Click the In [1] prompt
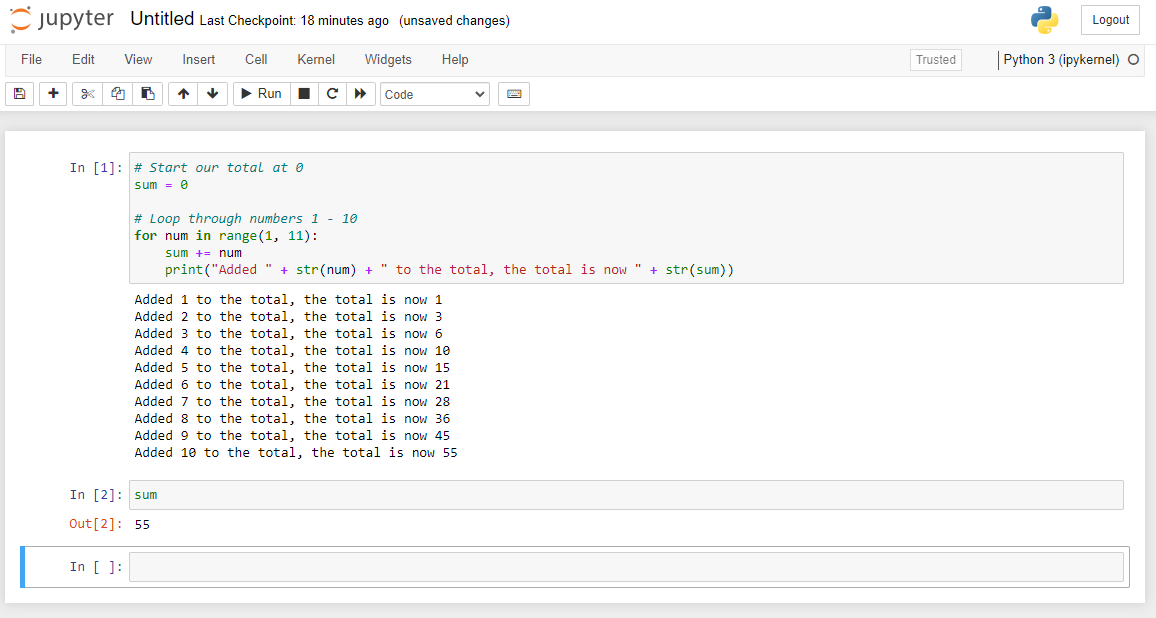This screenshot has height=618, width=1156. pyautogui.click(x=96, y=168)
